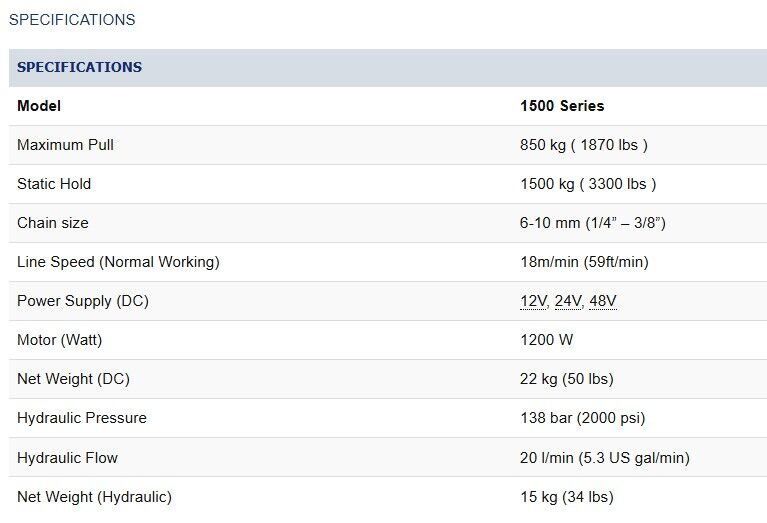Click the 15 kg hydraulic net weight value
767x523 pixels.
point(566,497)
